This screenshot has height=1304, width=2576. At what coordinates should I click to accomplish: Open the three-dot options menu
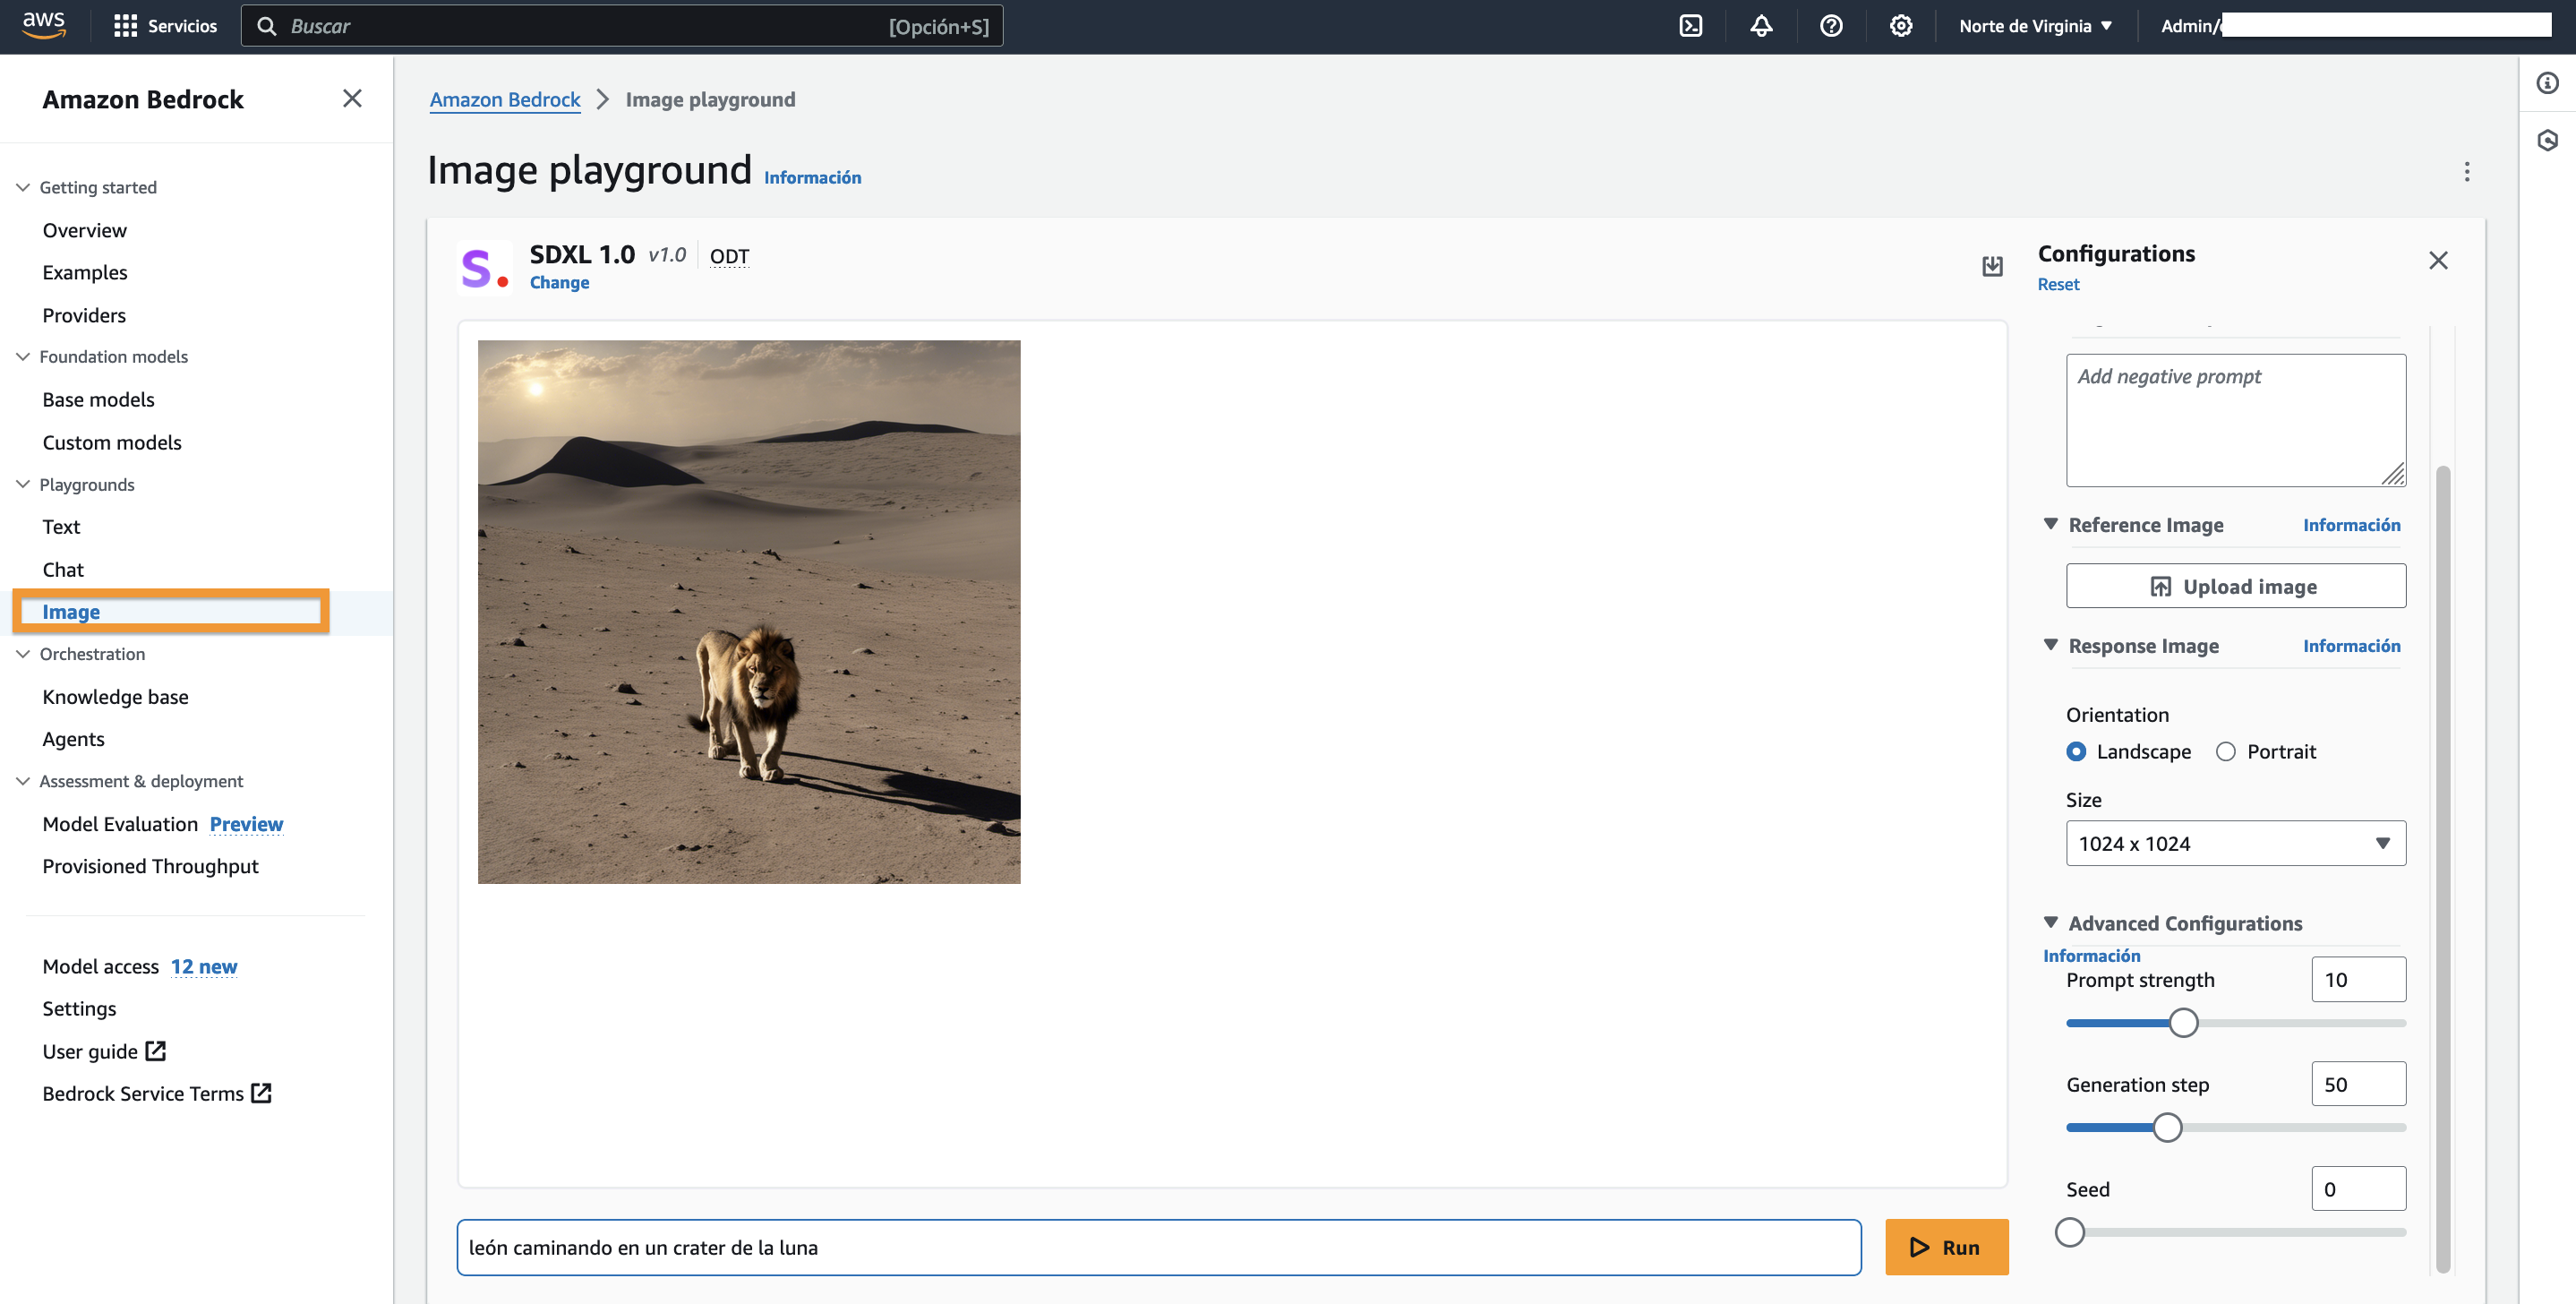2466,172
